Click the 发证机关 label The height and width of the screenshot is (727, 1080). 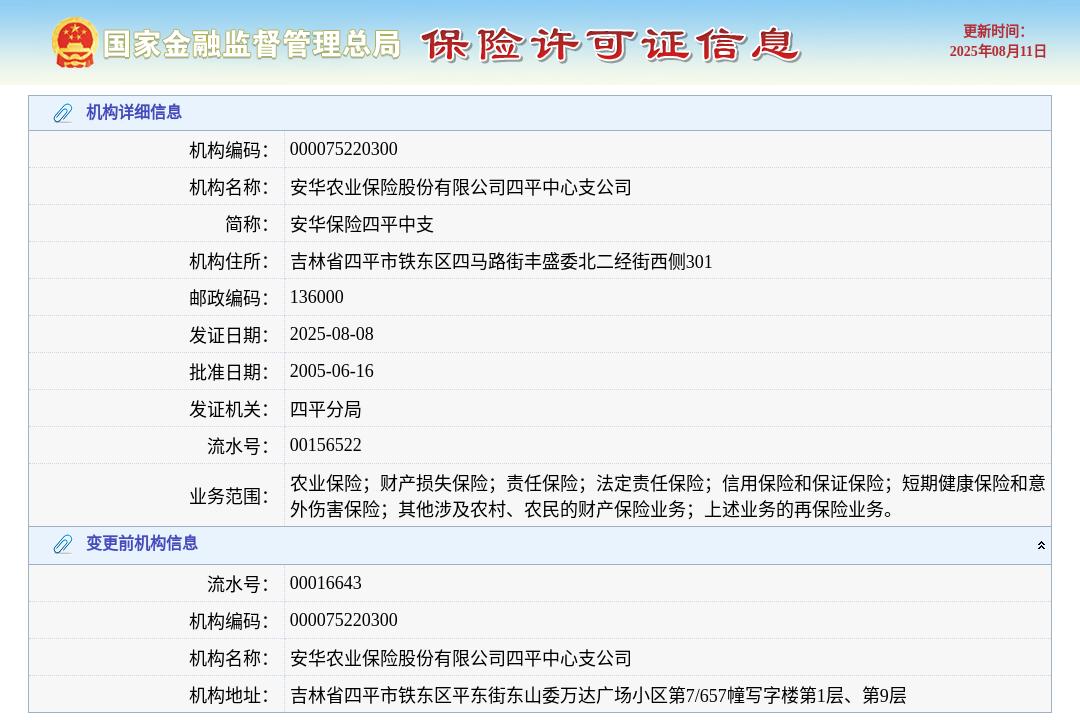coord(229,410)
